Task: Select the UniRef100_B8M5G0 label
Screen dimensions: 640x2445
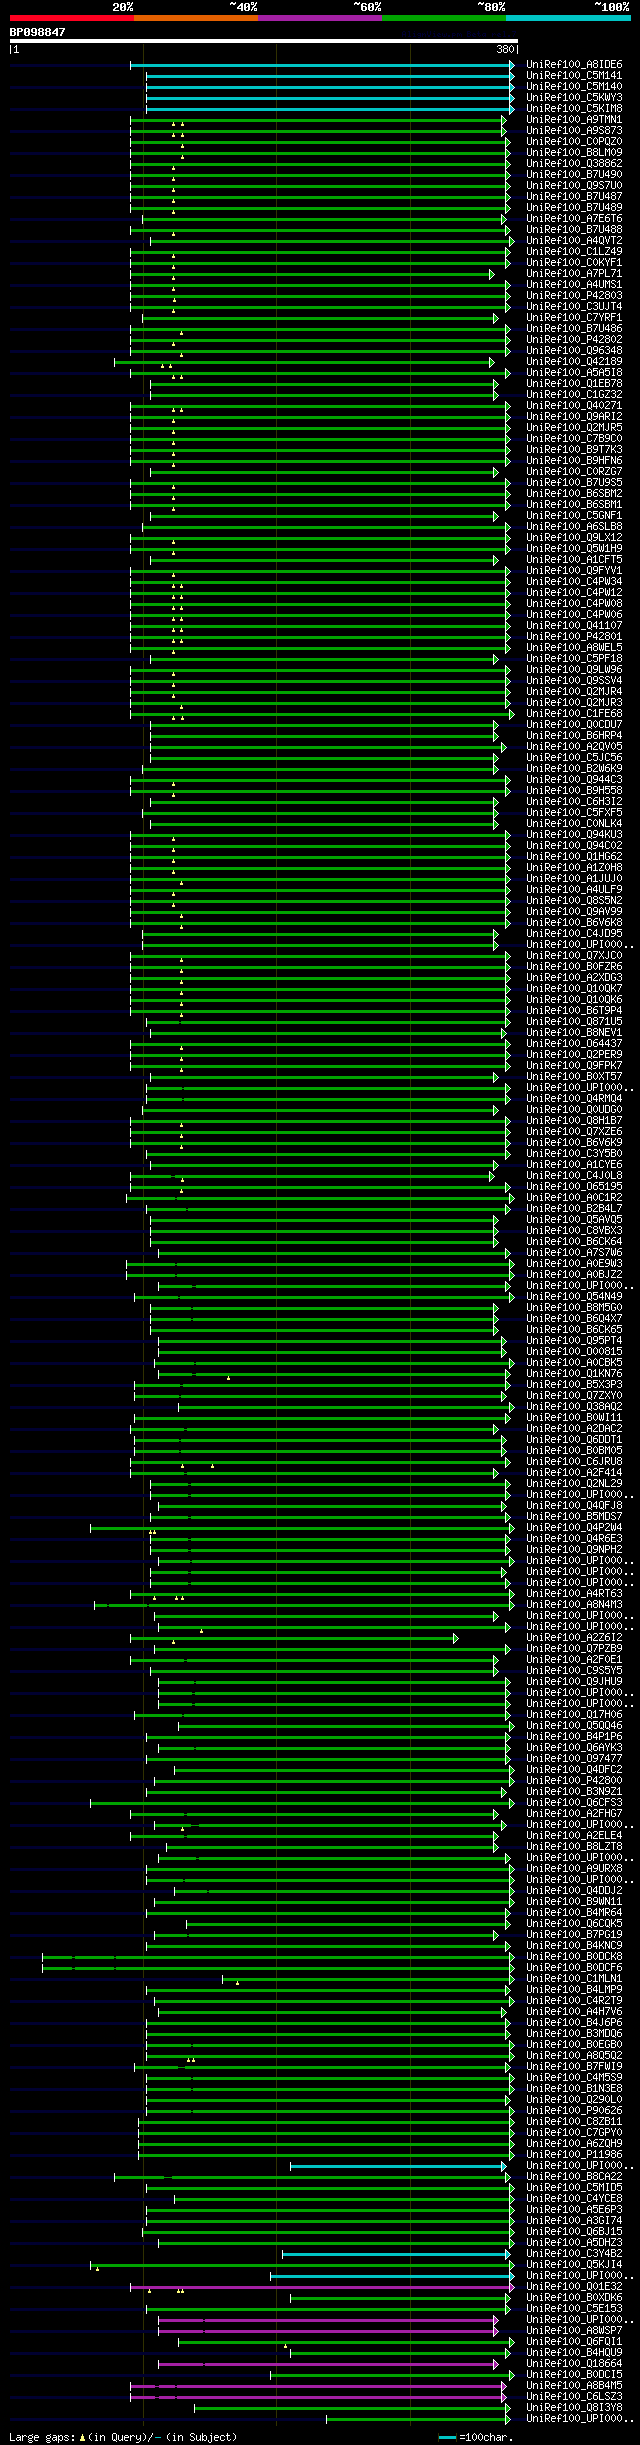Action: tap(574, 1308)
